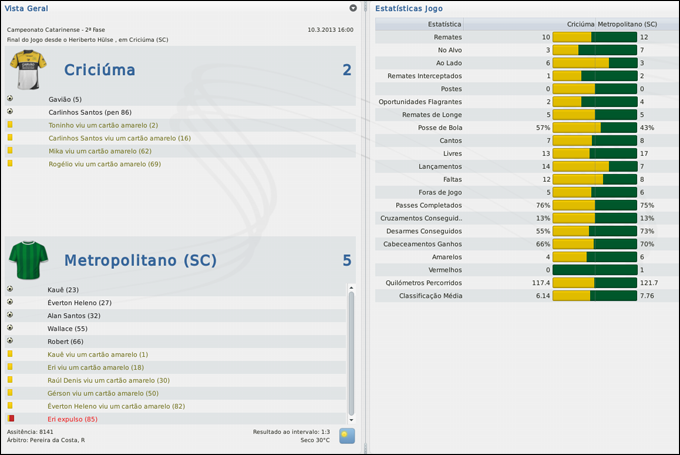Select Raúl Denis viu um cartão amarelo entry
680x455 pixels.
coord(108,380)
